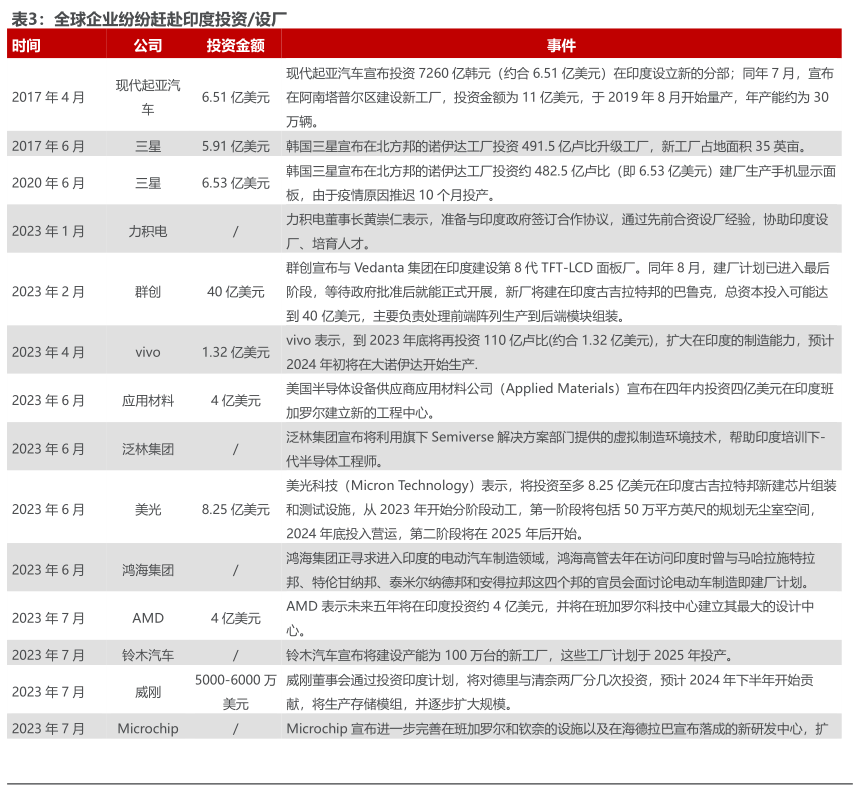Click the "投资金额" column header

[x=235, y=45]
